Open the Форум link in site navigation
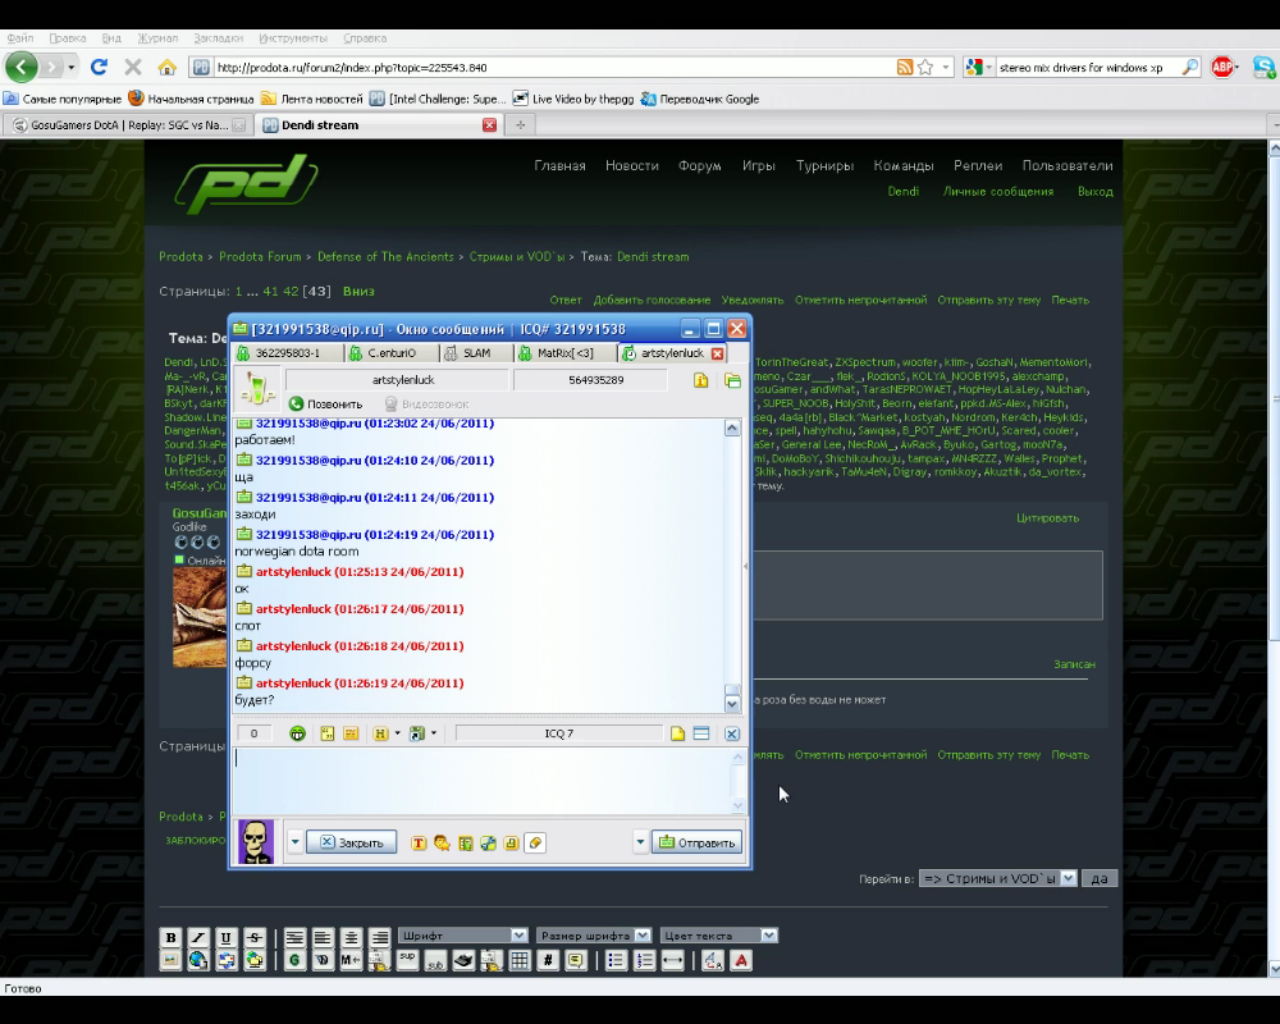The image size is (1280, 1024). (x=700, y=166)
